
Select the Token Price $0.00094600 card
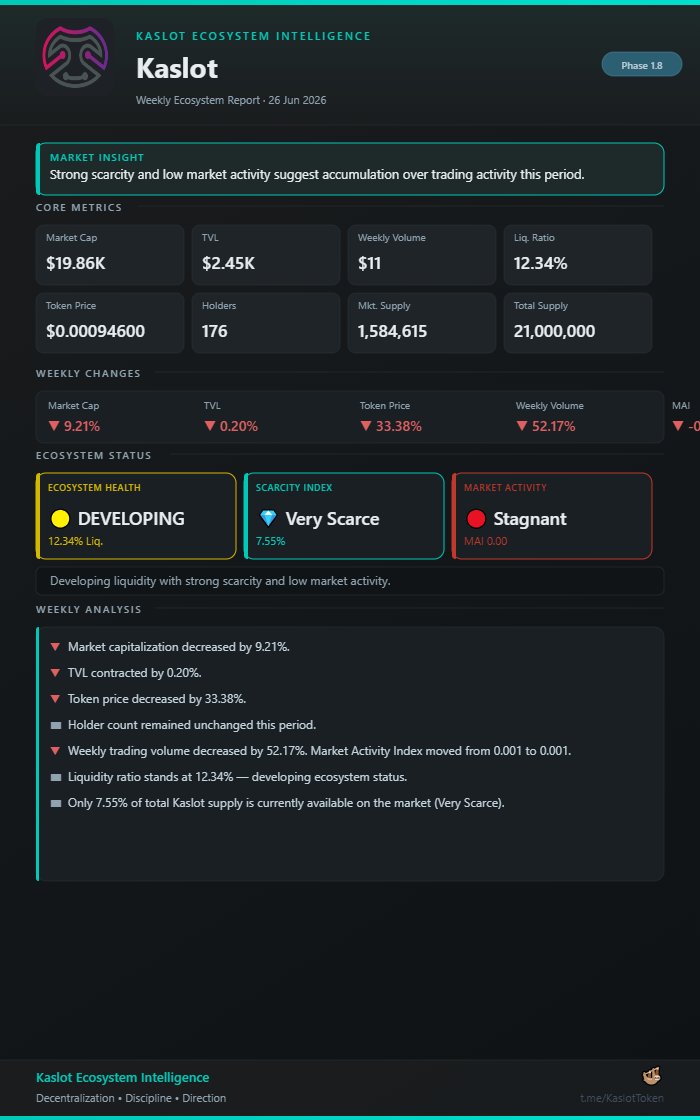[x=110, y=323]
